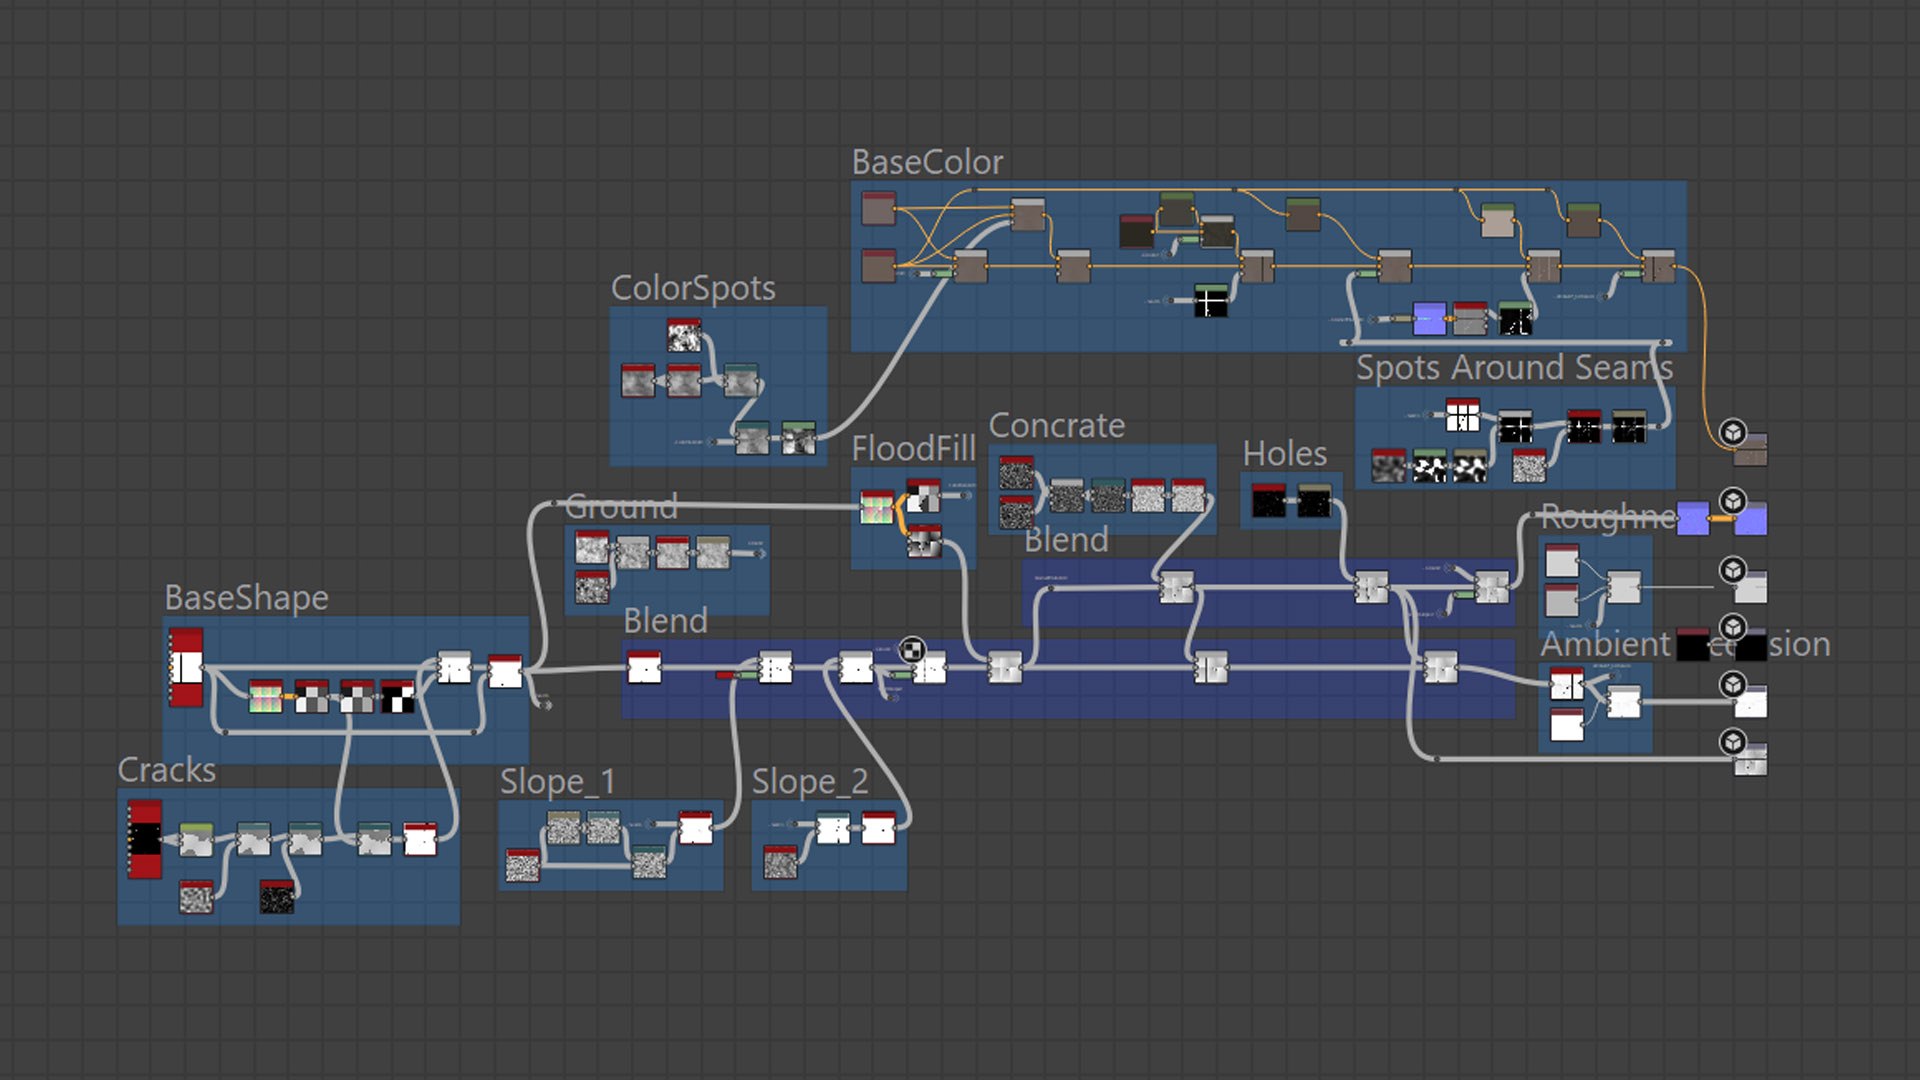Screen dimensions: 1920x1080
Task: Select the dark uniform color node in BaseColor frame
Action: (1137, 231)
